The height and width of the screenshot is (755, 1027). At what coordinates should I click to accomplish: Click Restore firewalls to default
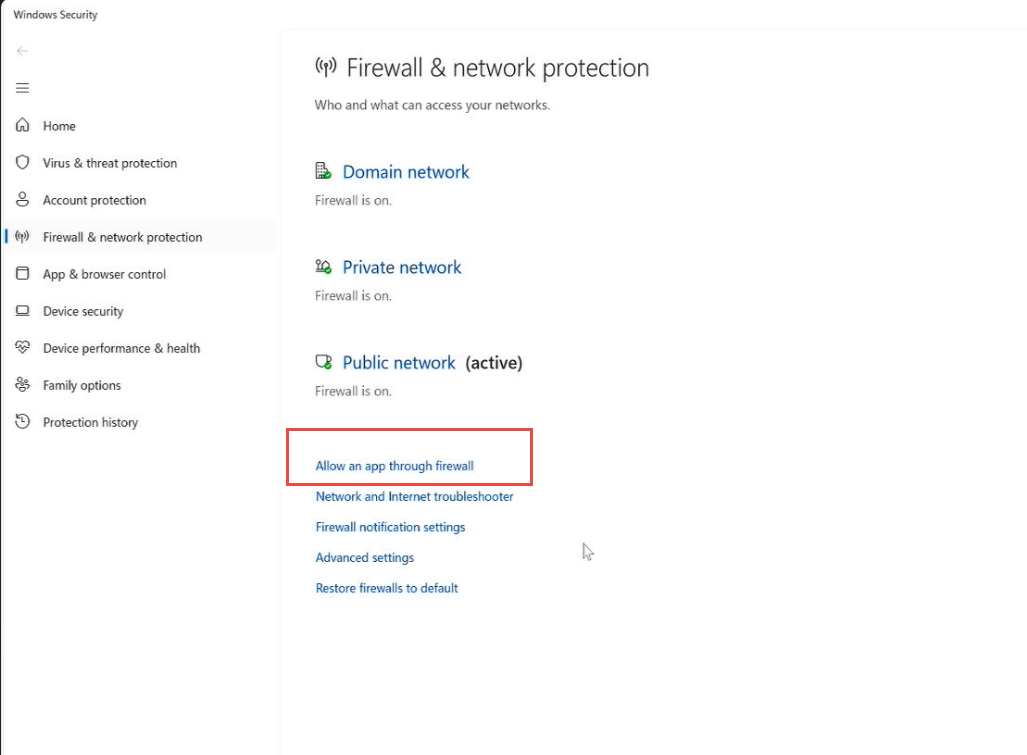386,588
